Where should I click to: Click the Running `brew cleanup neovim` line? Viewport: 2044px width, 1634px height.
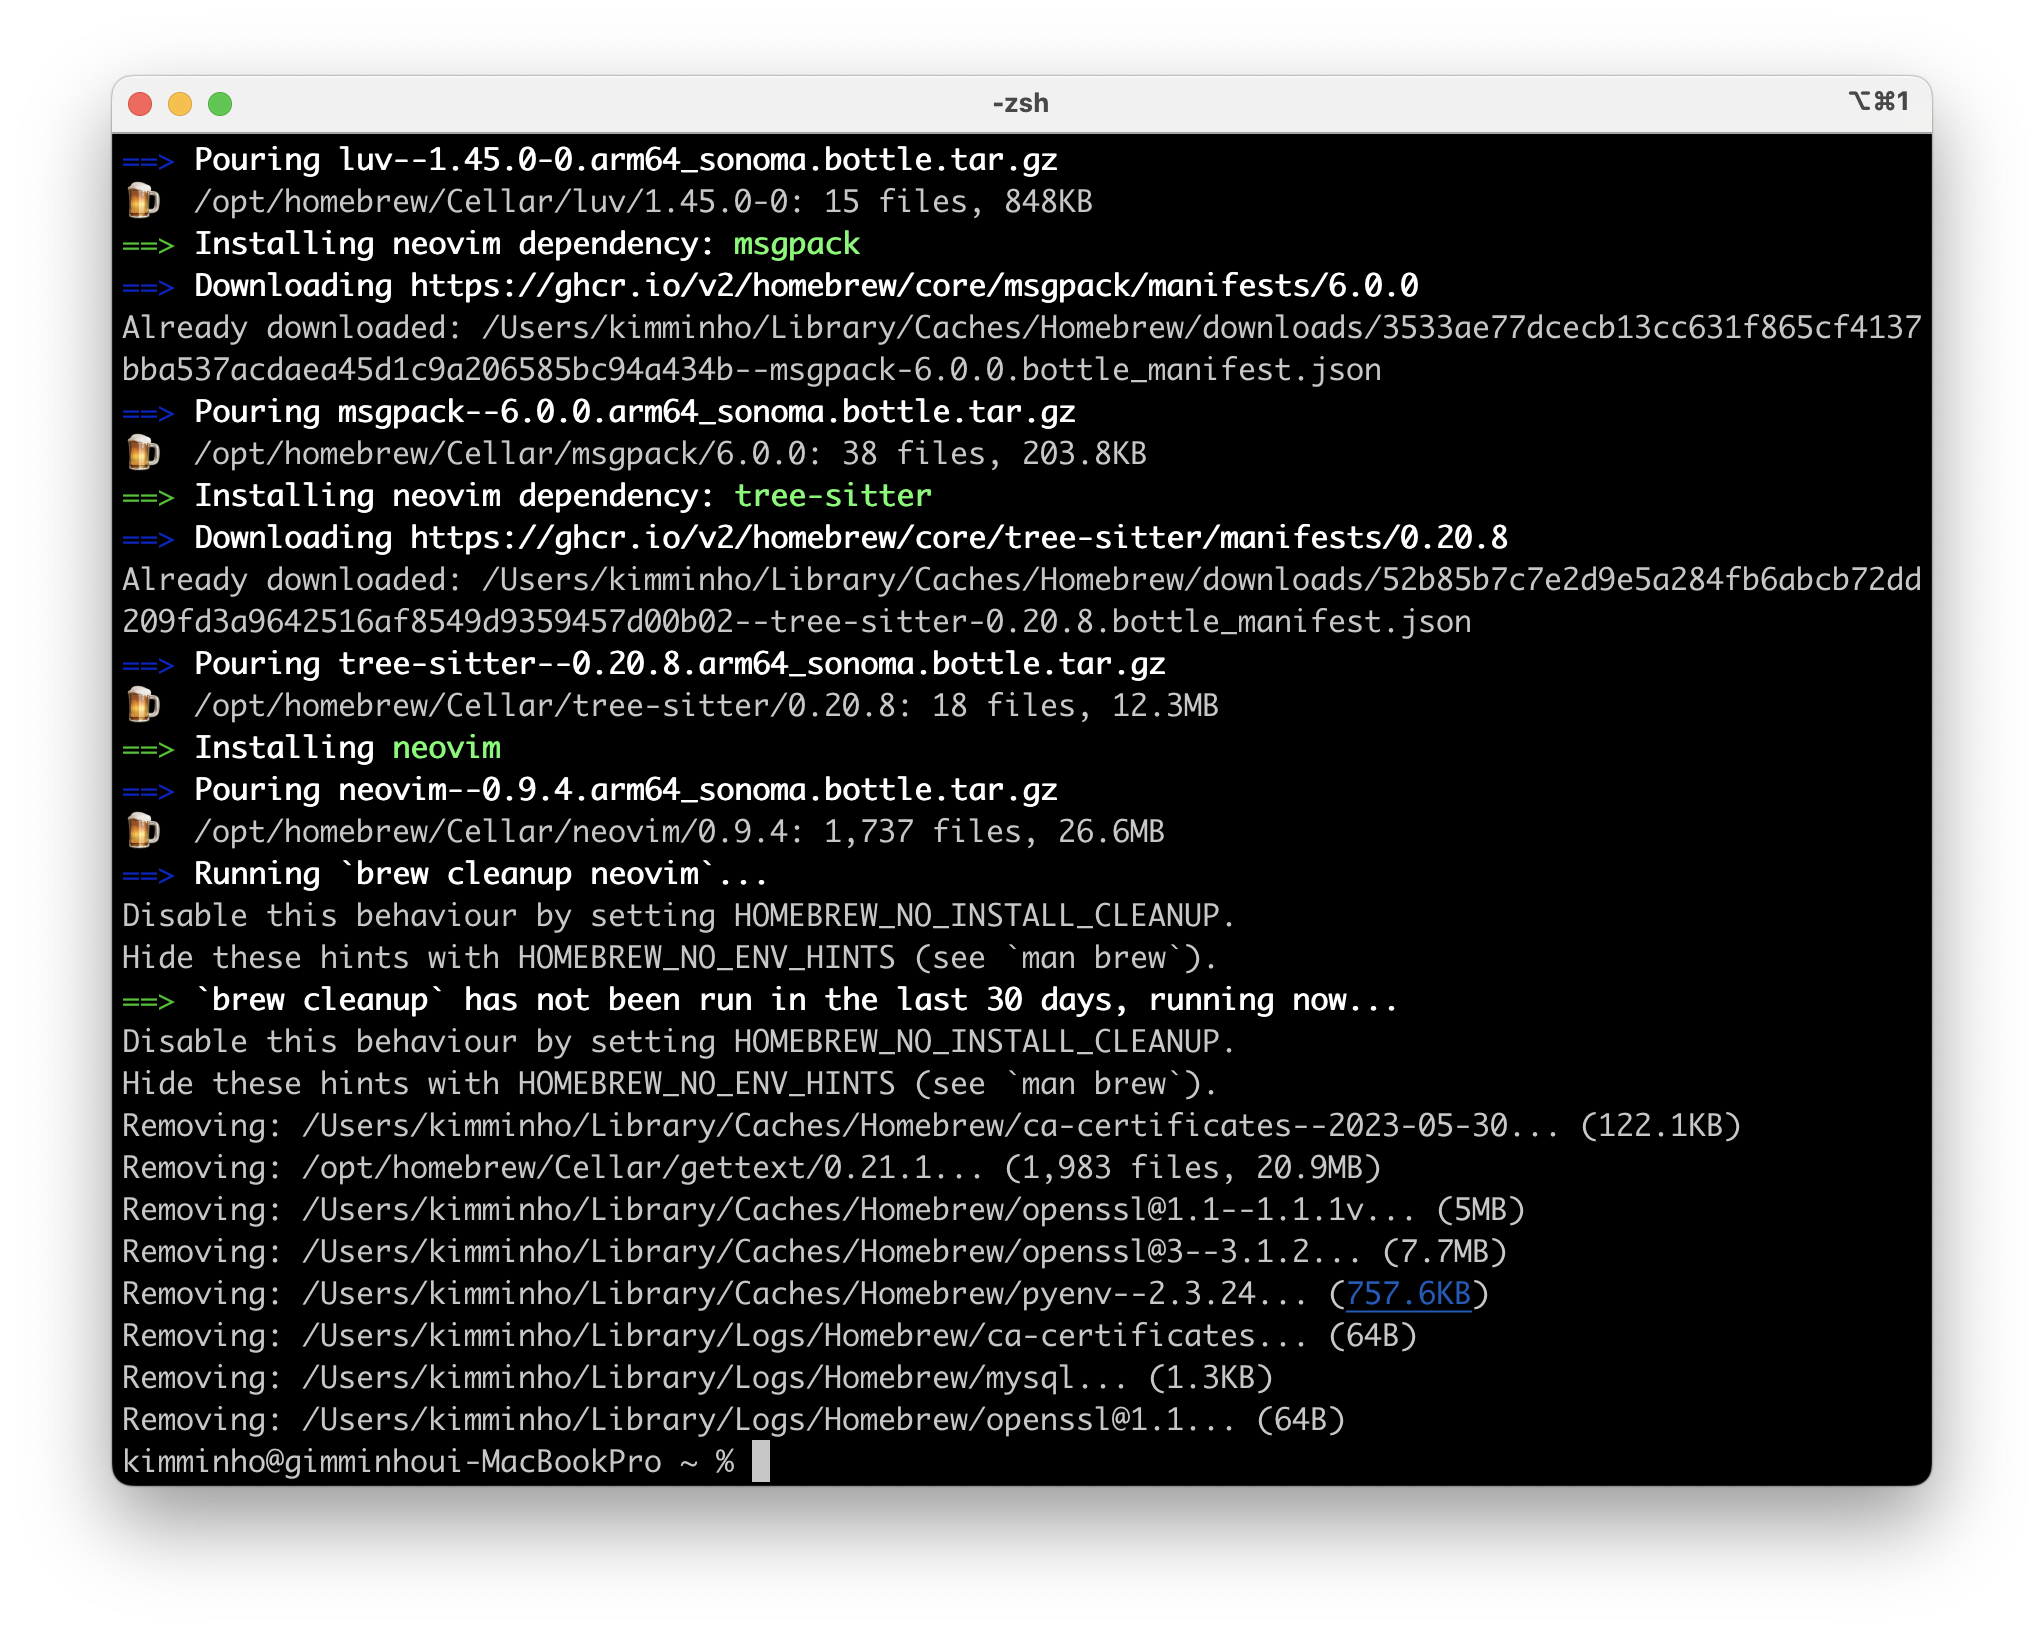pos(445,874)
